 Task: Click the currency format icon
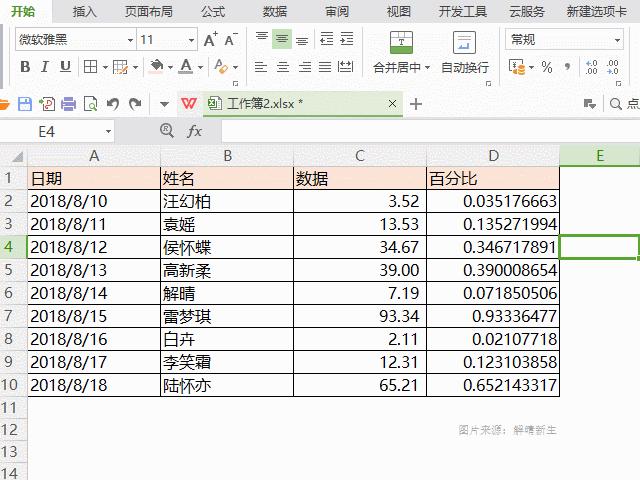[517, 67]
